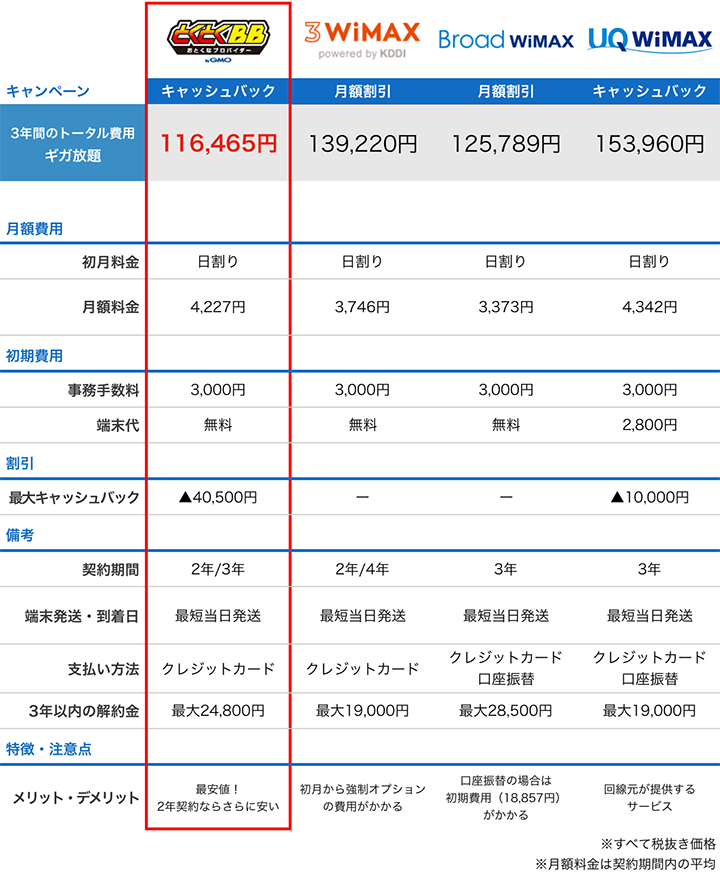Click the 月額費用 section heading
This screenshot has height=874, width=720.
35,229
